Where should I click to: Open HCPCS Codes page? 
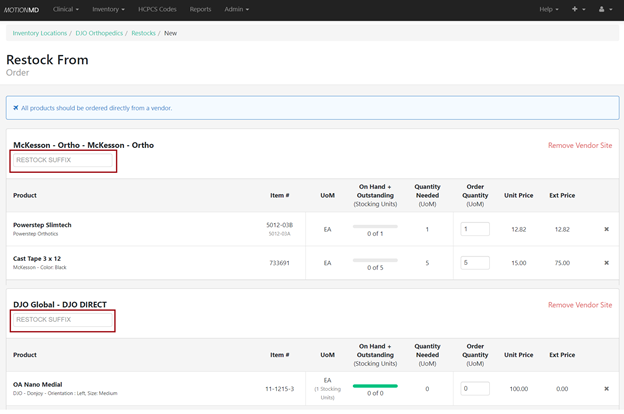158,9
